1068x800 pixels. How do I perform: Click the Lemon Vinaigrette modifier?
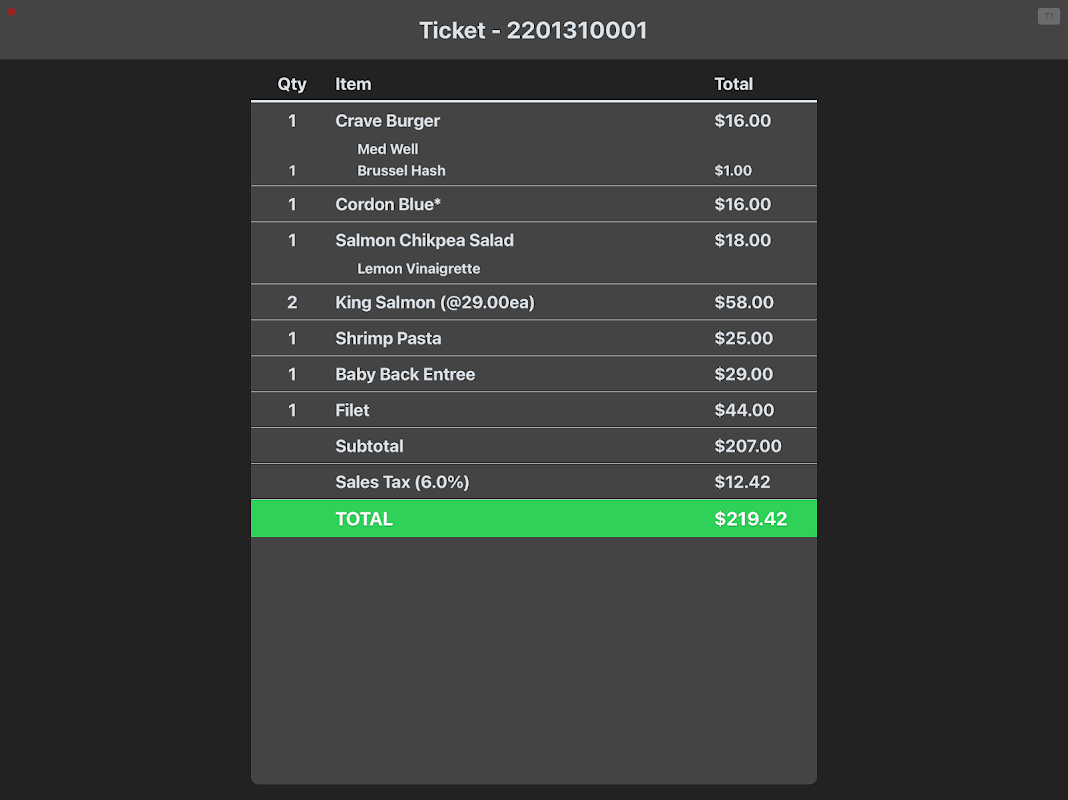tap(419, 269)
